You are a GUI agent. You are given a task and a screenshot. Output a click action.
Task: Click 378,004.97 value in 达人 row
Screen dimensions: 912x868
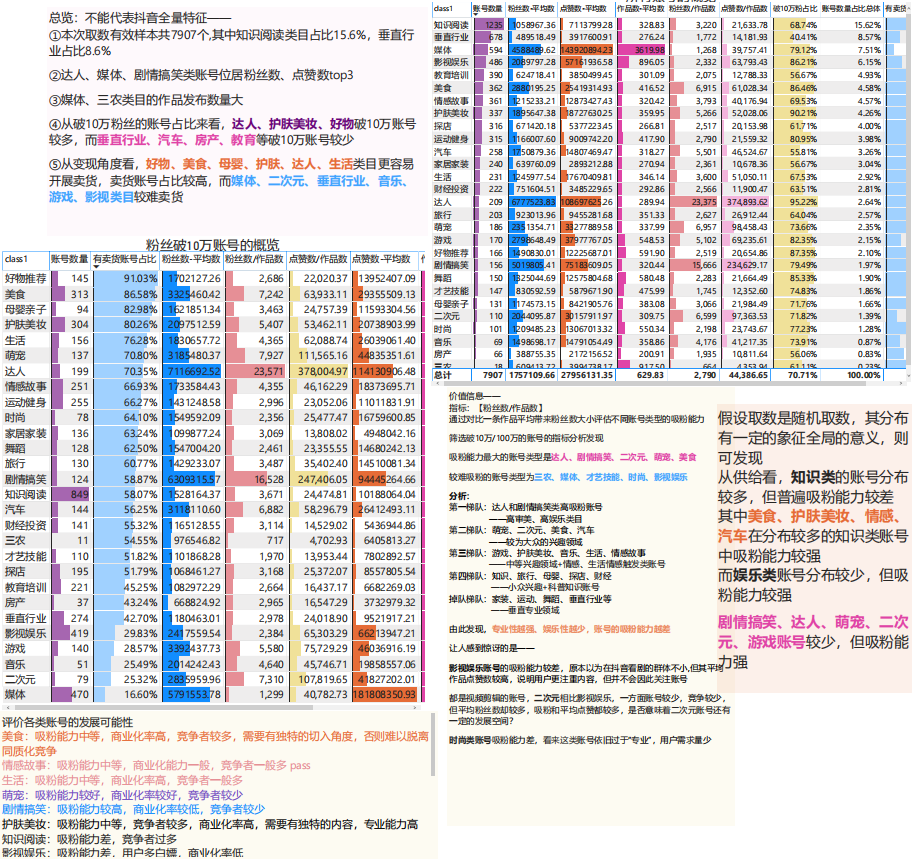point(322,371)
